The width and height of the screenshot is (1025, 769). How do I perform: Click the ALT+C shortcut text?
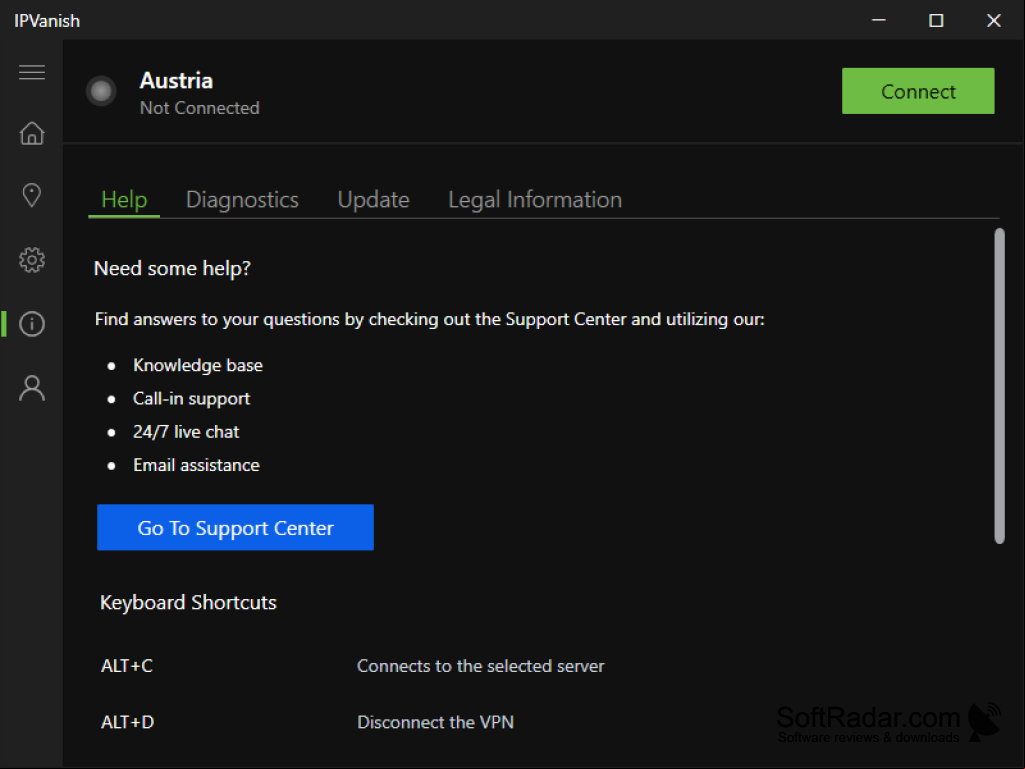[127, 666]
